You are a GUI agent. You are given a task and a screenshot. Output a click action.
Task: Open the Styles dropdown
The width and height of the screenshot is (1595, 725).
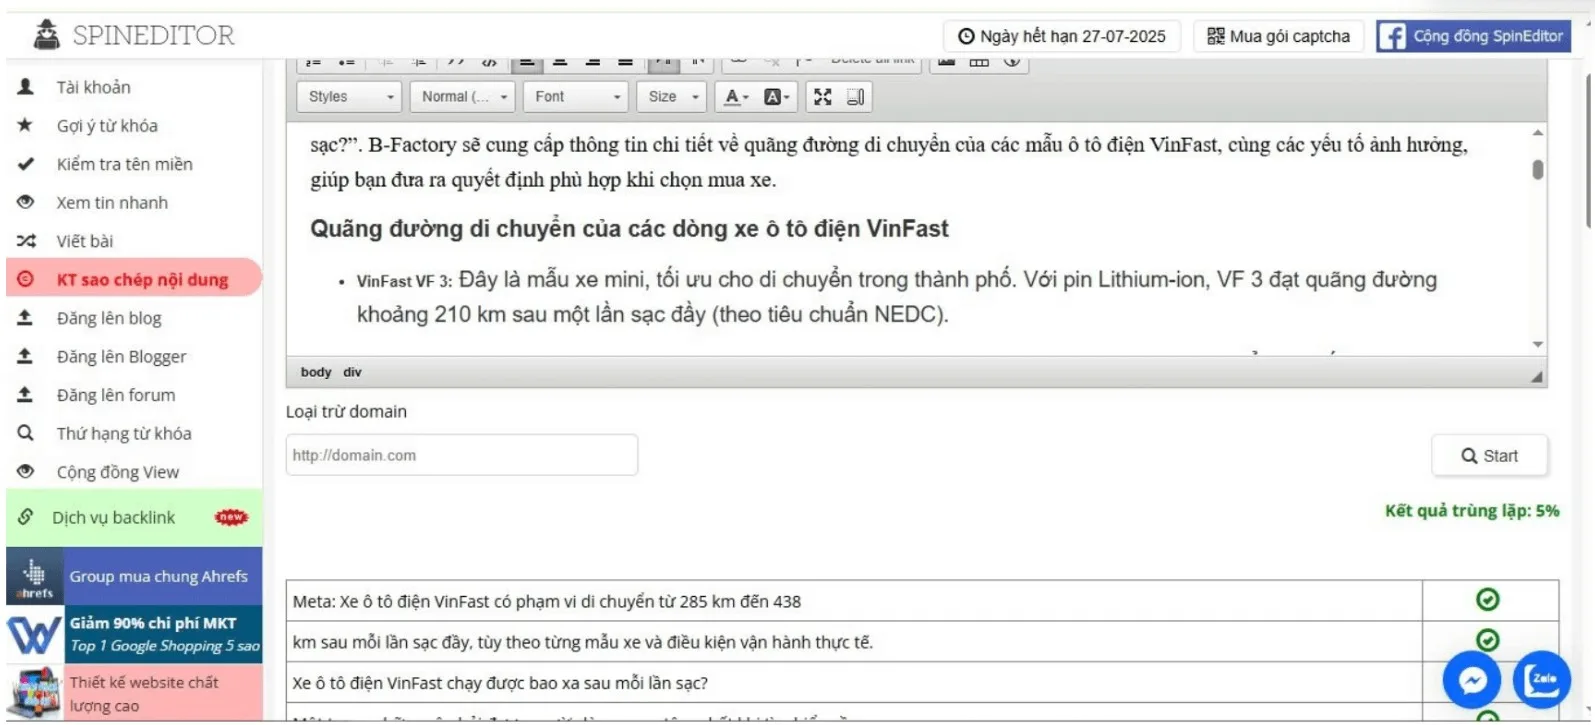point(349,96)
